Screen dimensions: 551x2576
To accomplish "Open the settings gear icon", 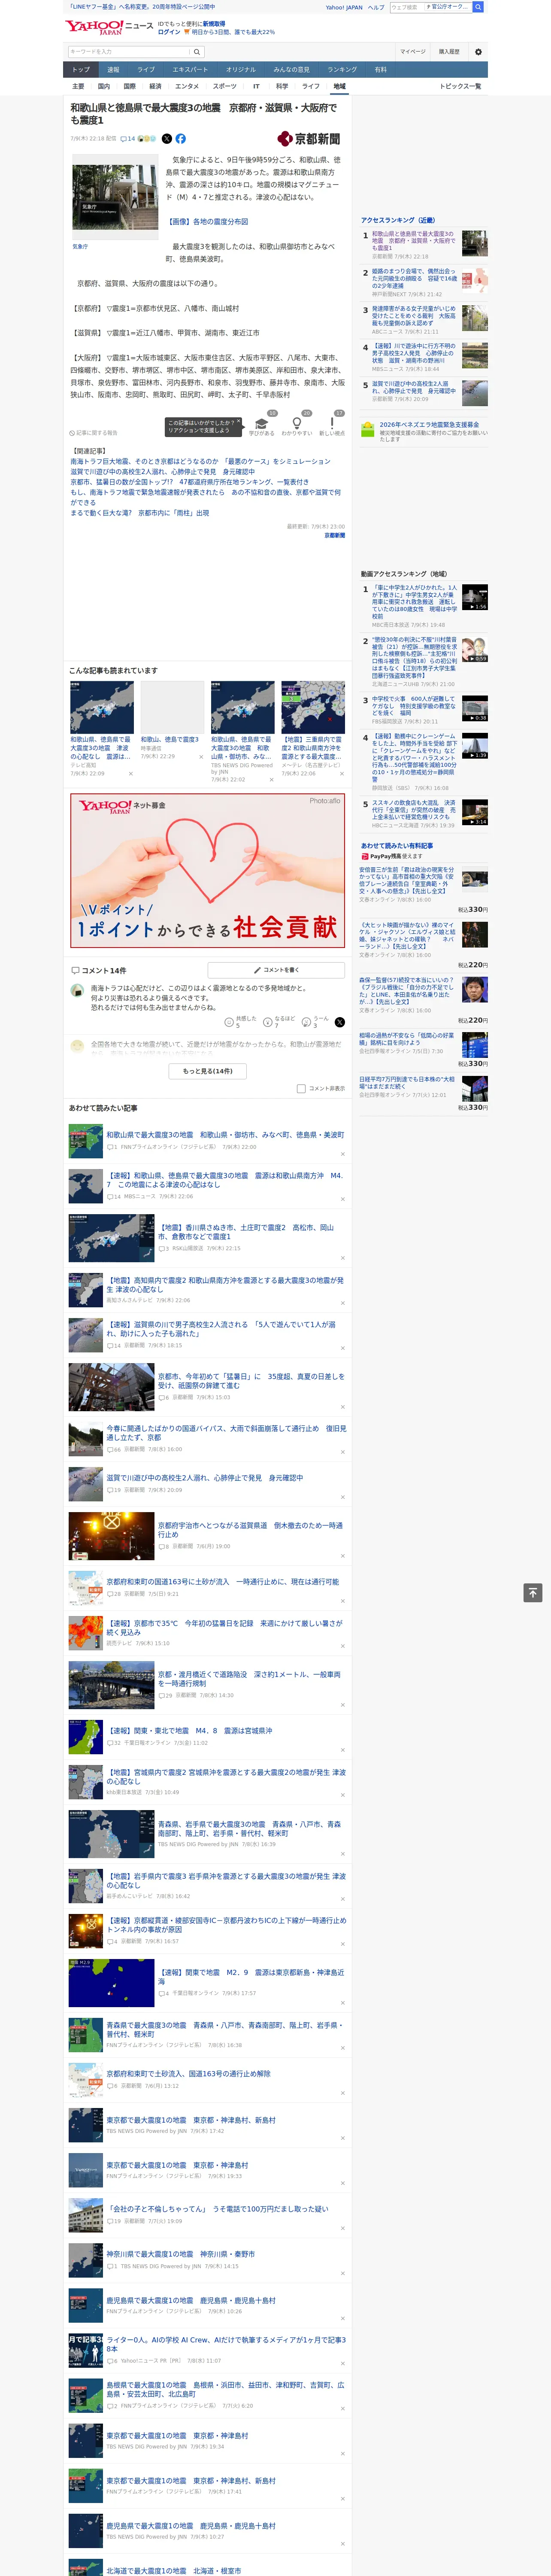I will click(478, 52).
